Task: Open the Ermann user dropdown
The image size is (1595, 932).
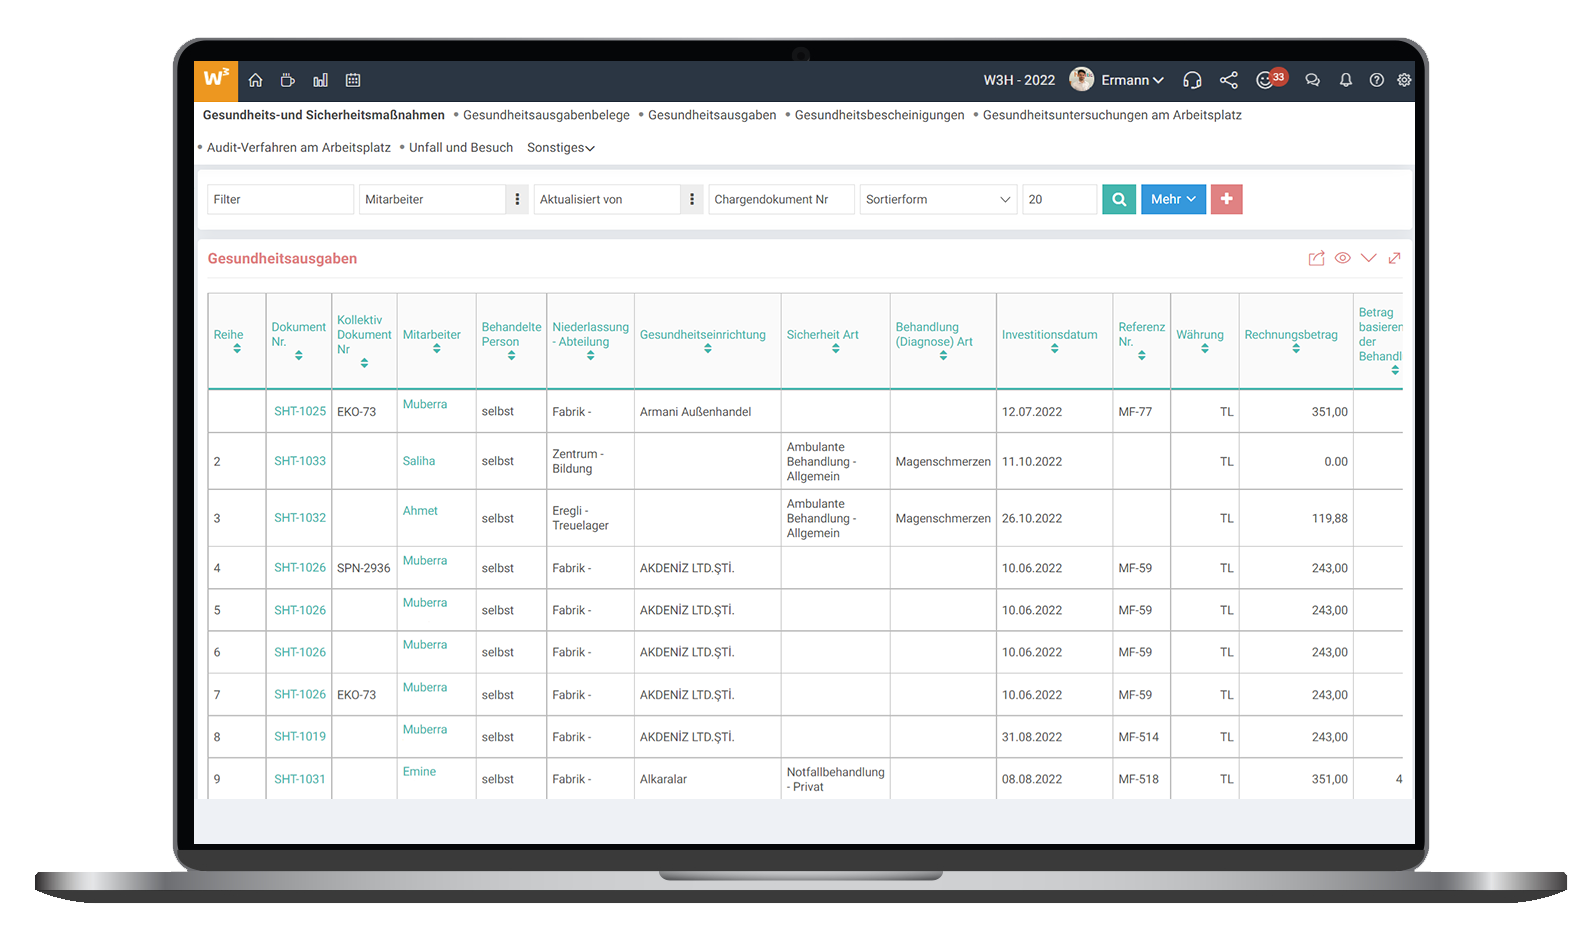Action: click(1132, 80)
